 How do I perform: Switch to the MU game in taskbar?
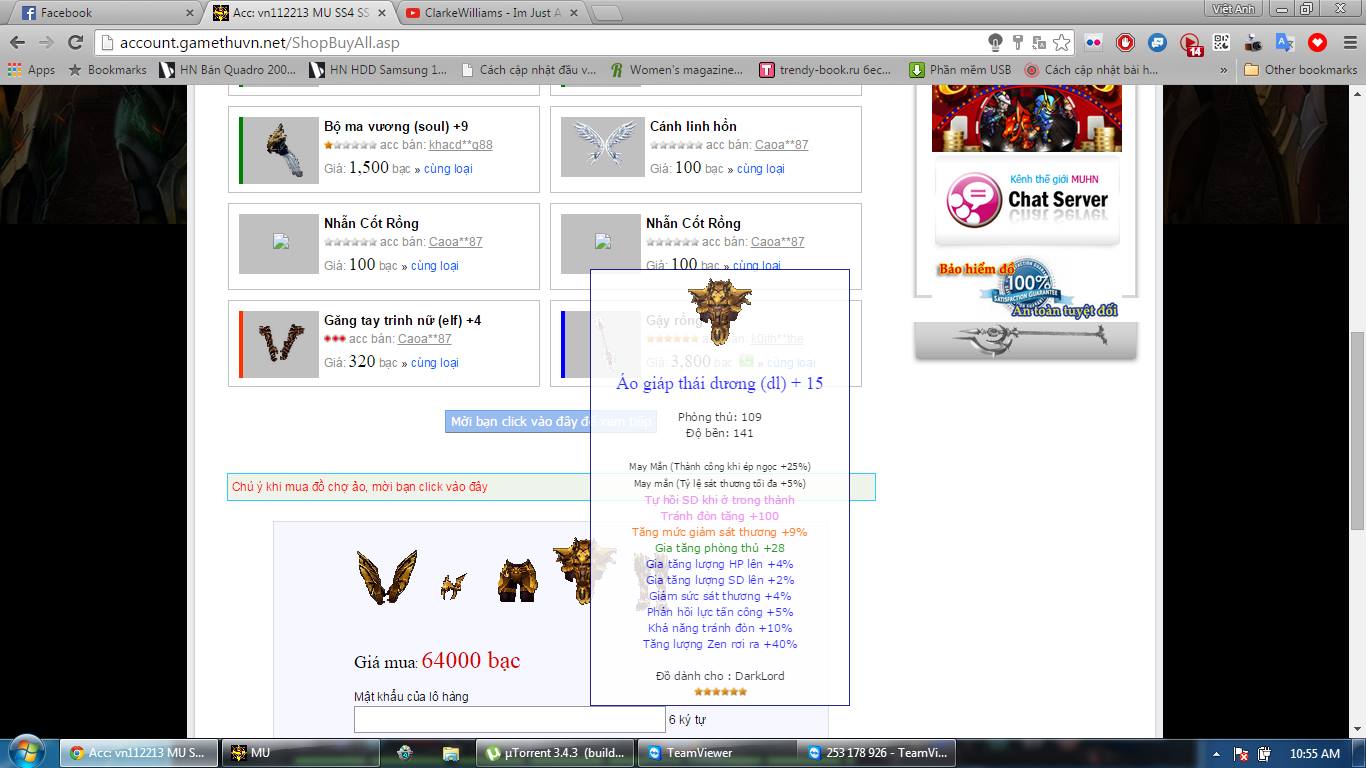(303, 753)
